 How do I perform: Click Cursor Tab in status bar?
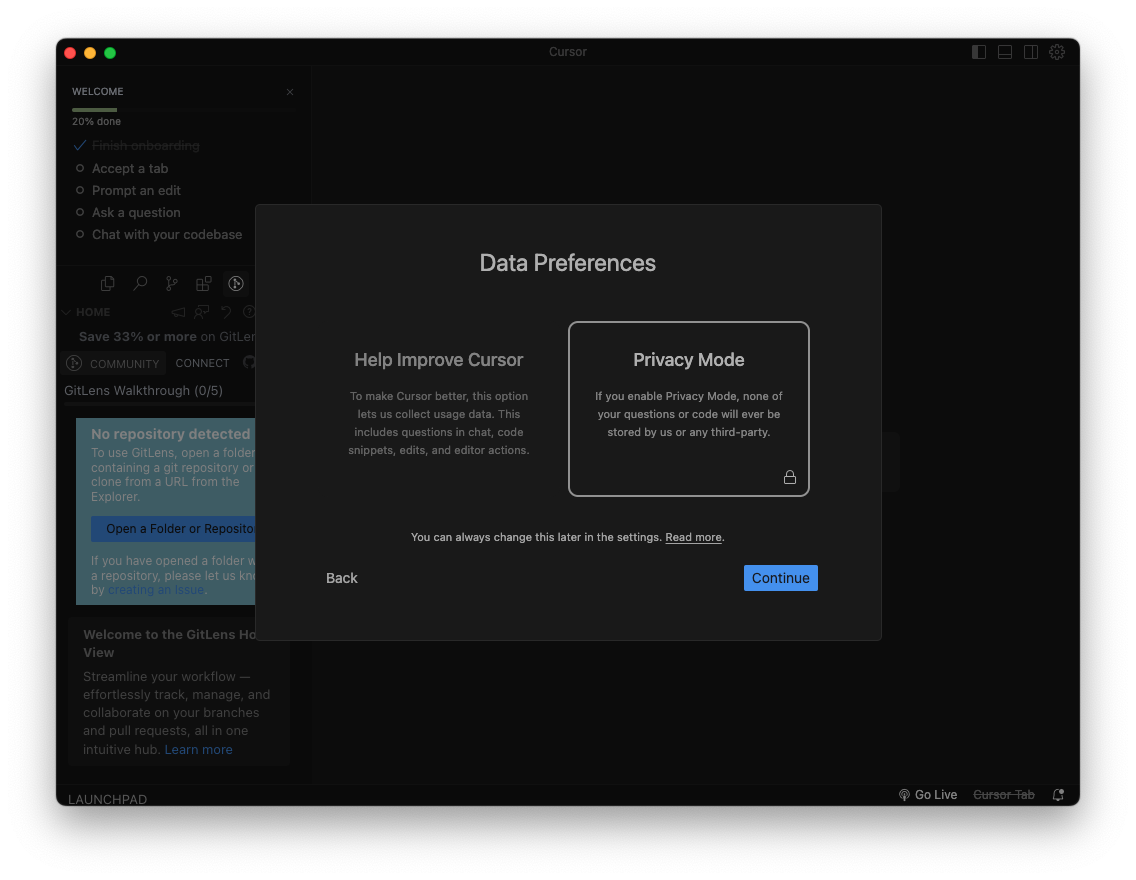point(1004,795)
